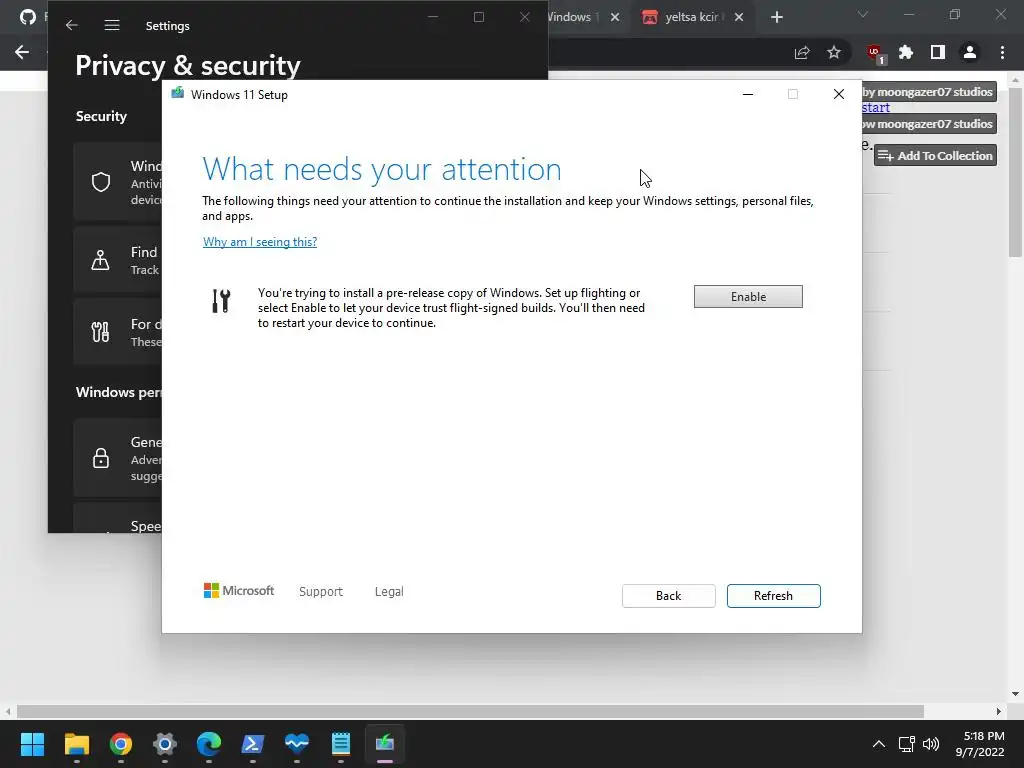The height and width of the screenshot is (768, 1024).
Task: Click the browser horizontal scrollbar
Action: (470, 711)
